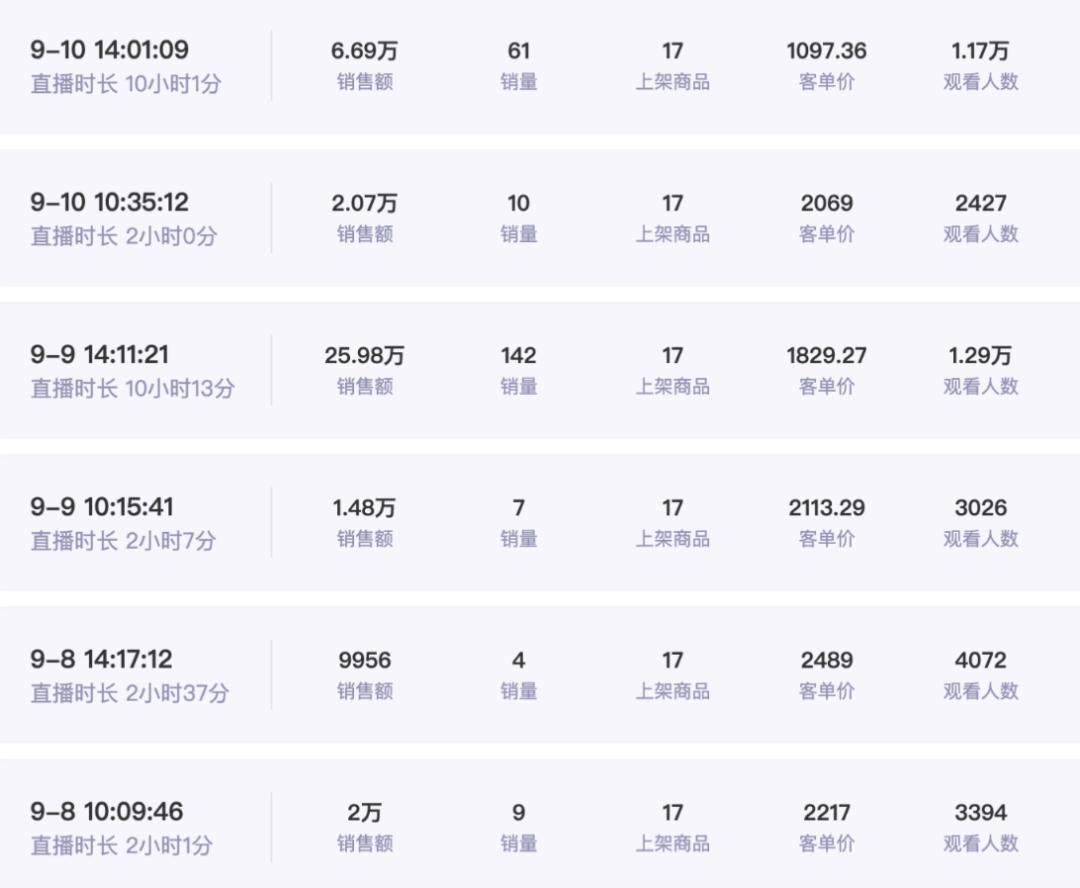Open the 9-10 10:35:12 livestream record
The width and height of the screenshot is (1080, 888).
point(109,202)
